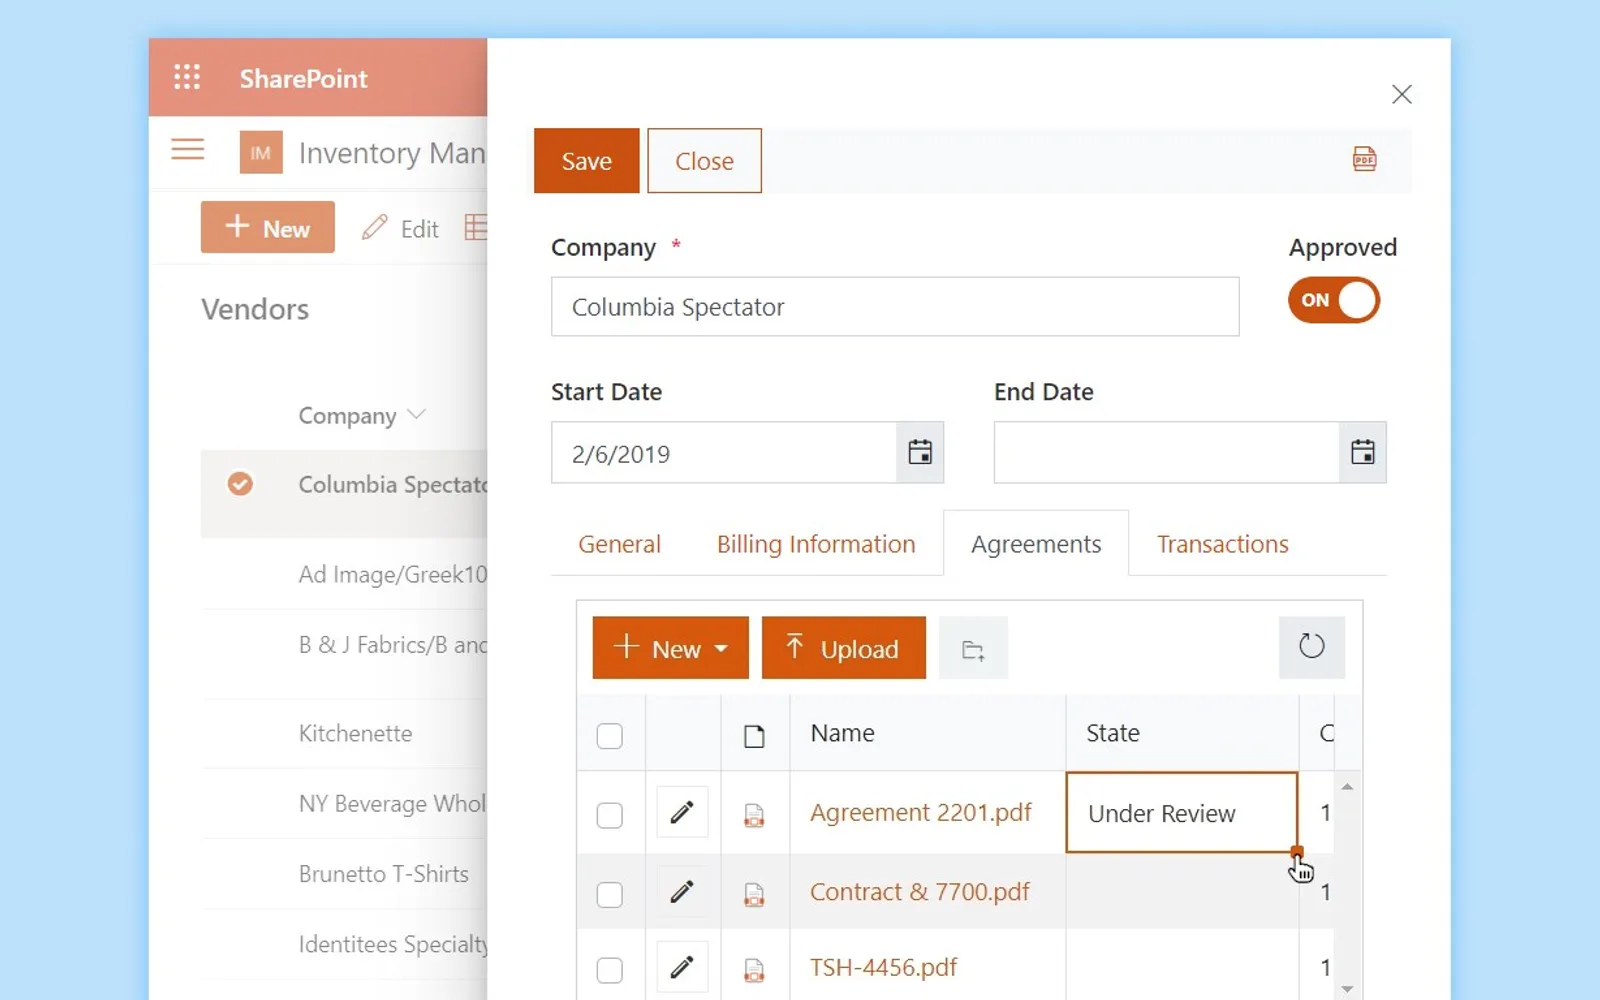Open the hamburger navigation menu
The image size is (1600, 1000).
point(187,150)
